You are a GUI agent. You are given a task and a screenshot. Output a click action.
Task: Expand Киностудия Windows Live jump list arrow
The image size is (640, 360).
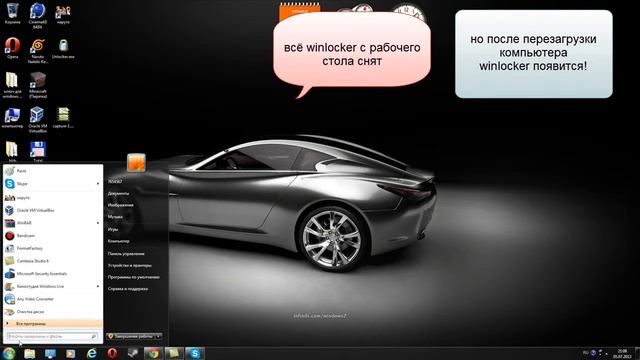tap(98, 287)
